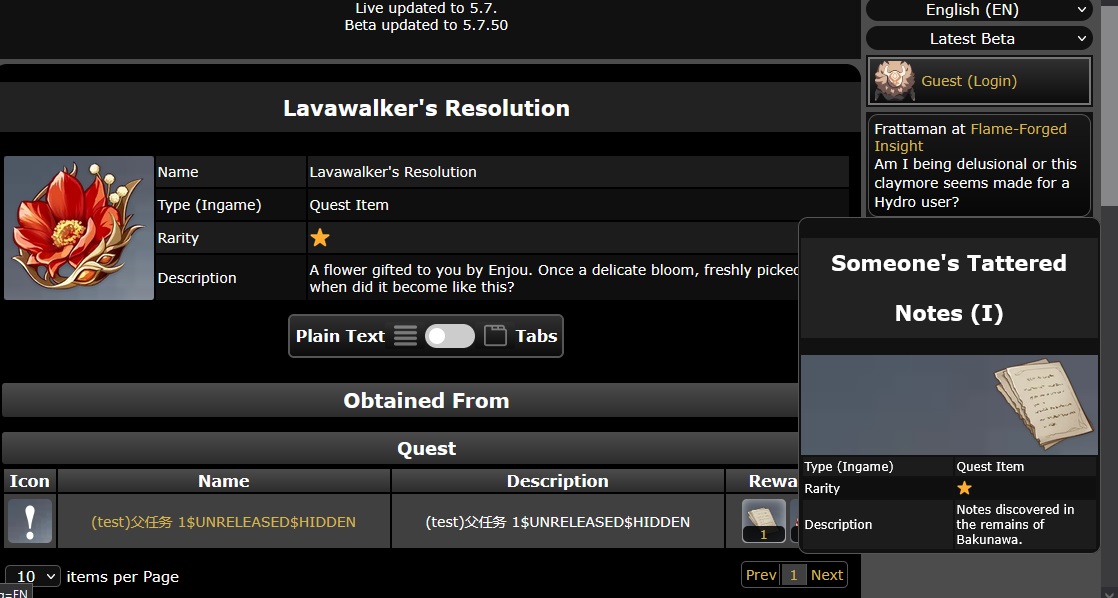The width and height of the screenshot is (1118, 598).
Task: Click the Lavawalker's Resolution page title
Action: tap(426, 108)
